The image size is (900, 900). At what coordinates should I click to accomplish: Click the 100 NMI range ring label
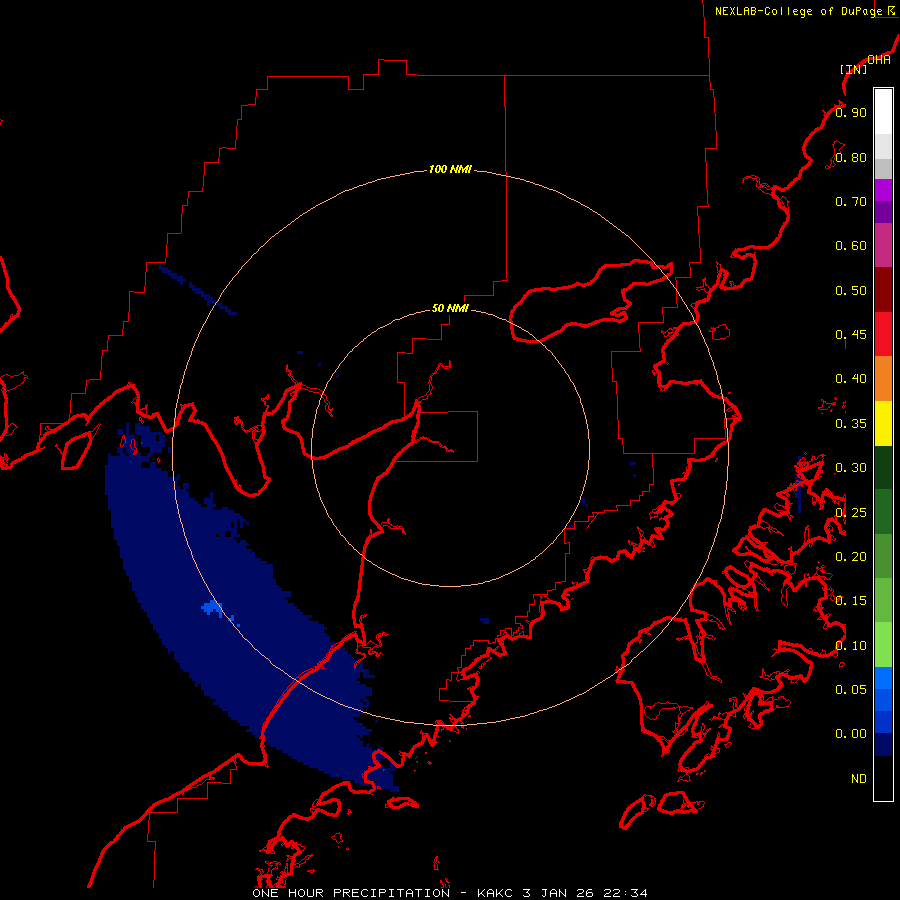tap(450, 169)
